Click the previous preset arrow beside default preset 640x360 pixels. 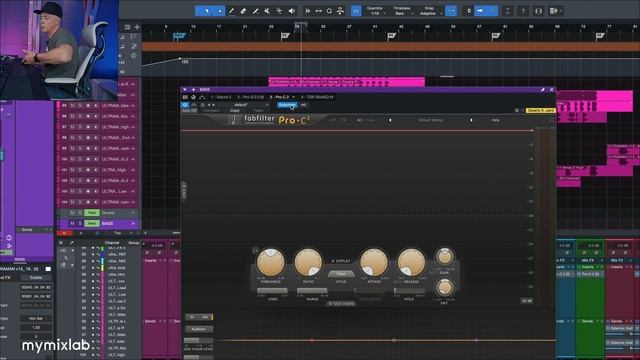pos(209,105)
